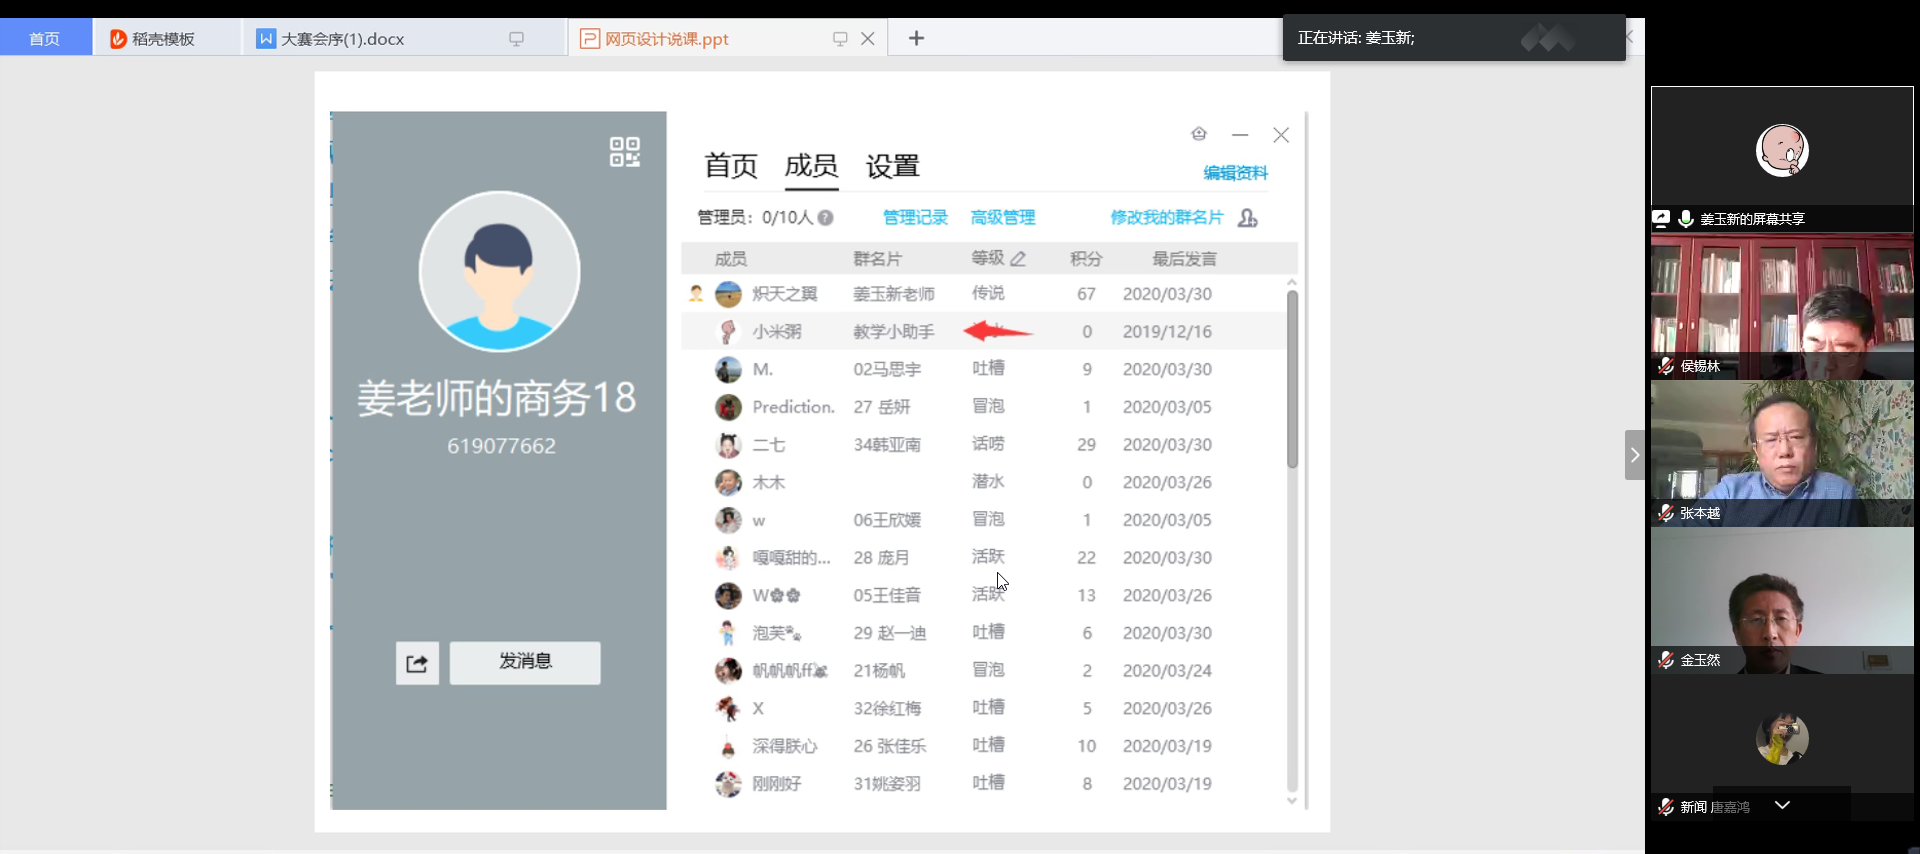Toggle the microphone icon for 张本越
Screen dimensions: 1920x854
[1666, 513]
